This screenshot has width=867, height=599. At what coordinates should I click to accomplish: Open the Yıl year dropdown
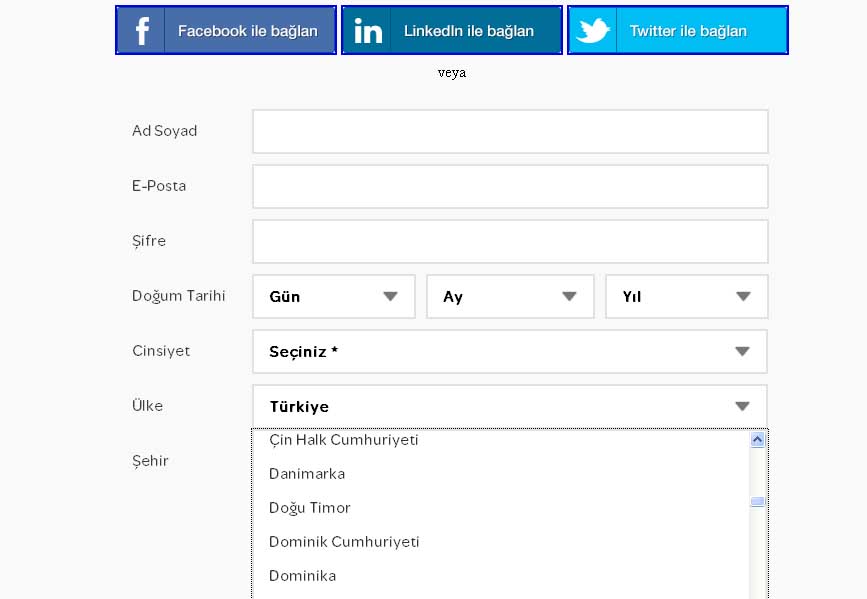click(x=686, y=297)
